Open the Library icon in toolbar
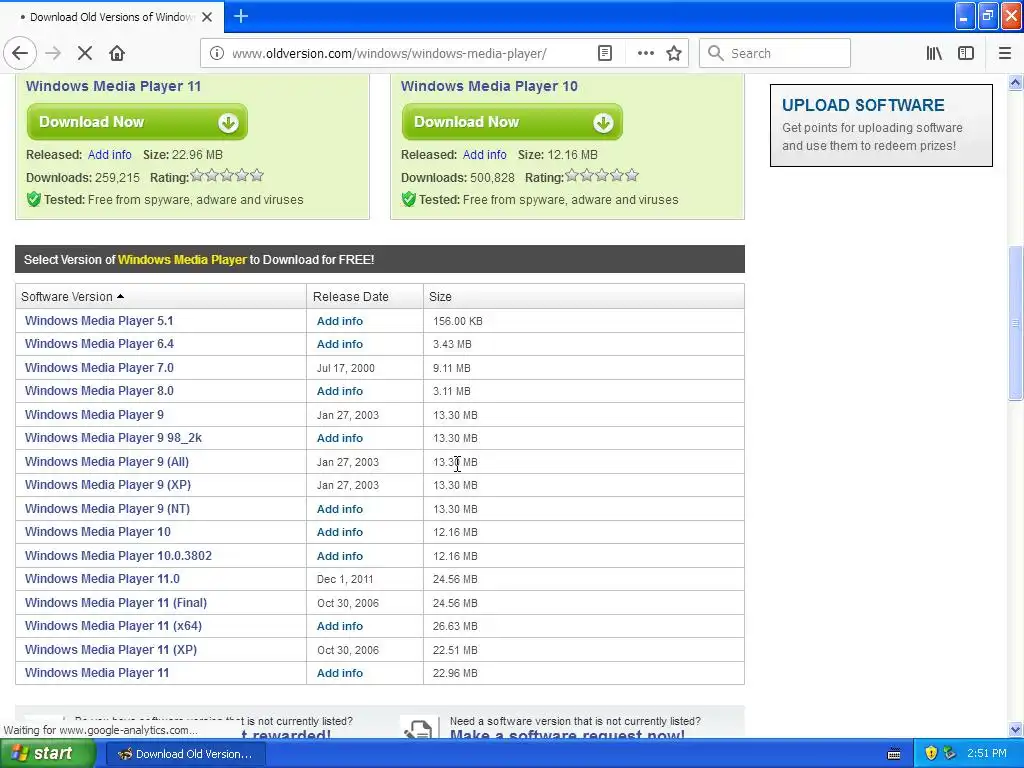The width and height of the screenshot is (1024, 768). tap(934, 54)
